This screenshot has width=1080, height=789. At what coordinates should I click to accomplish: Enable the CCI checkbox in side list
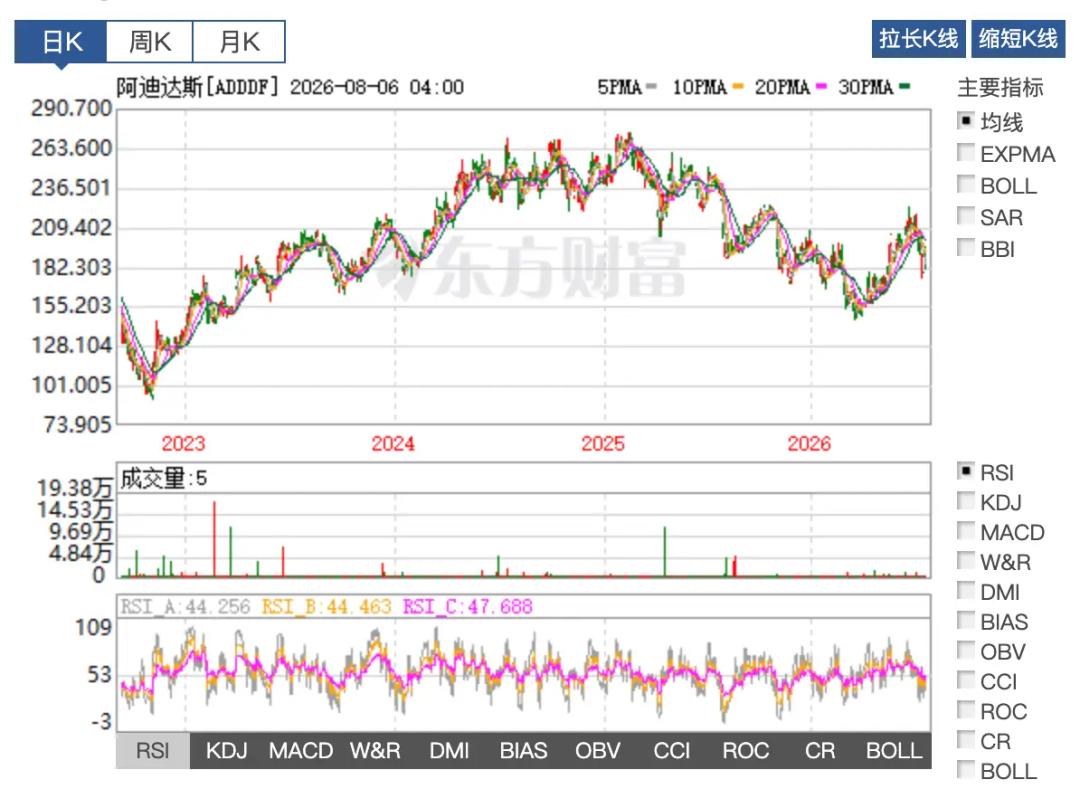click(x=966, y=681)
